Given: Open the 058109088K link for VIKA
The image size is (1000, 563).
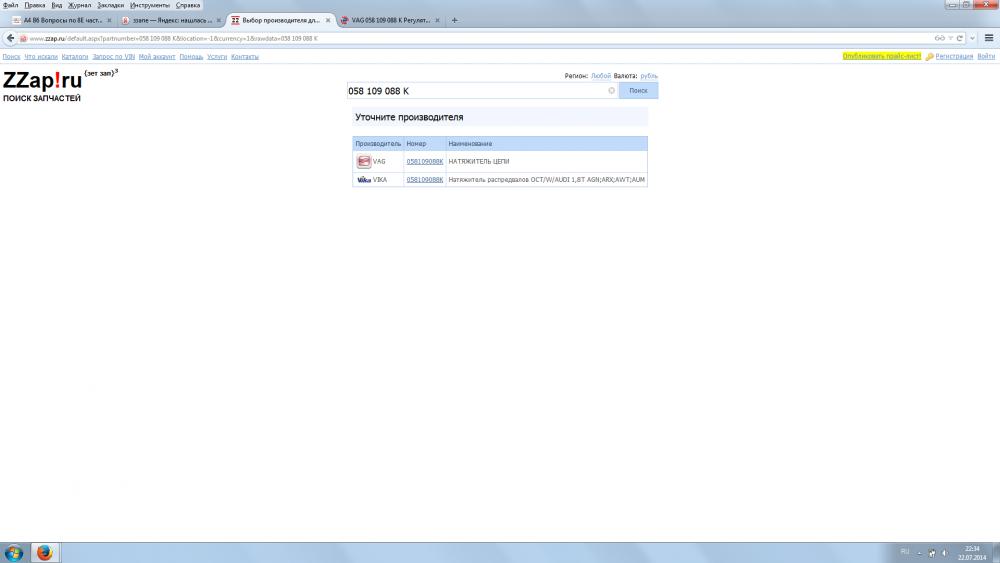Looking at the screenshot, I should [425, 180].
